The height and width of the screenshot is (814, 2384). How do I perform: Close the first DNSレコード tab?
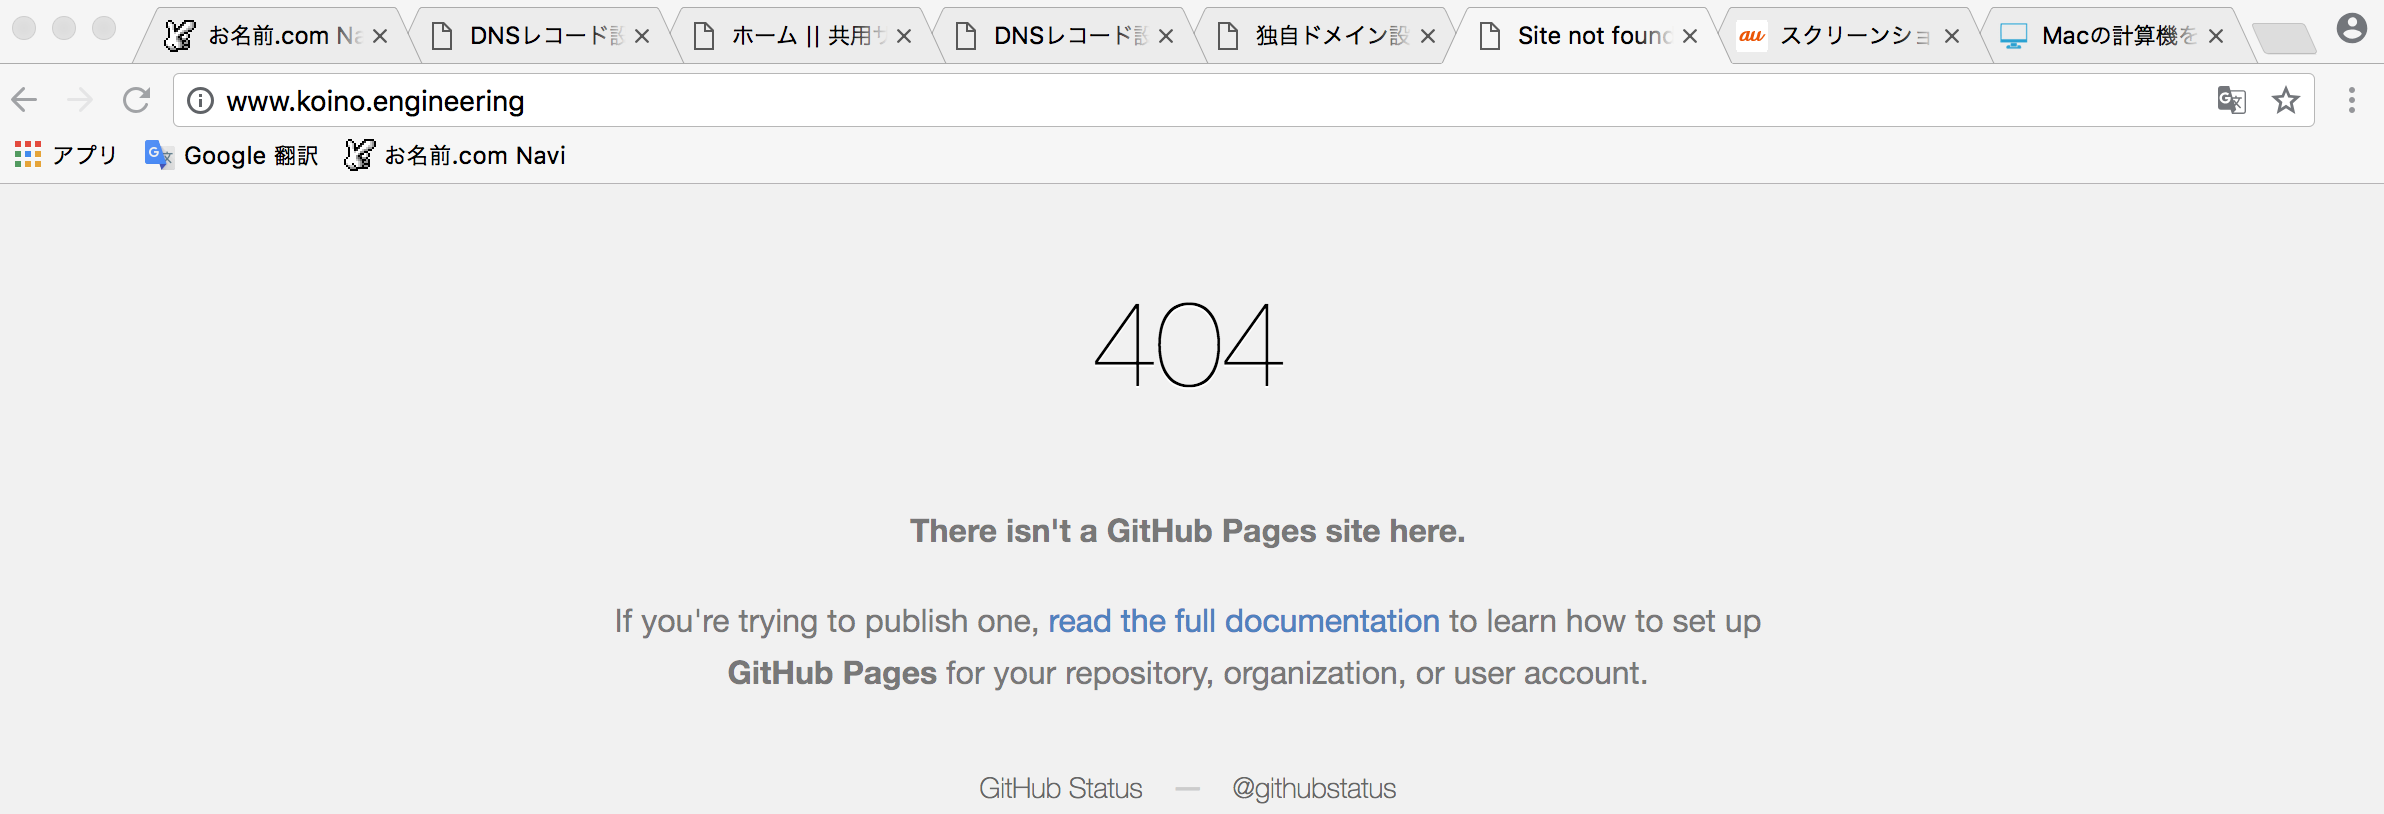coord(642,36)
